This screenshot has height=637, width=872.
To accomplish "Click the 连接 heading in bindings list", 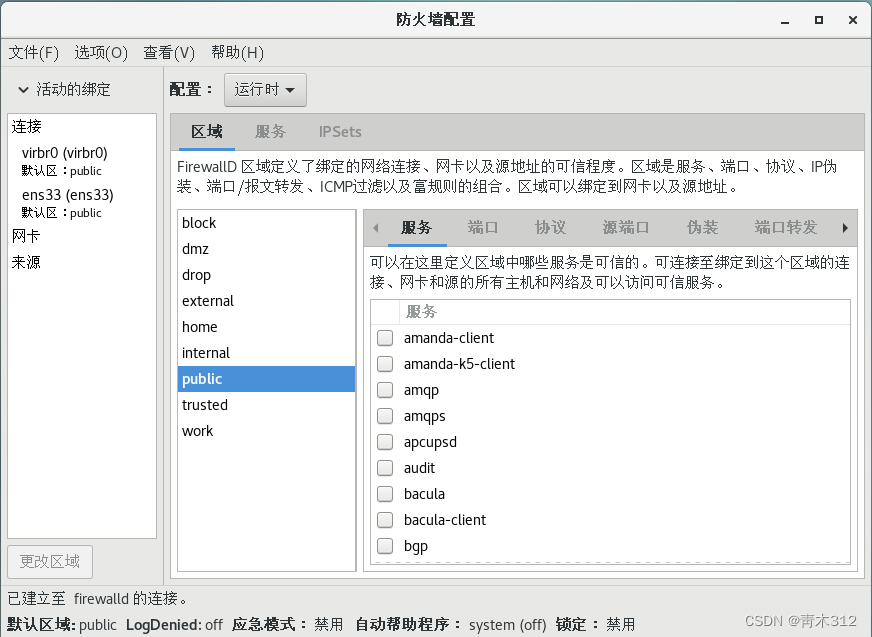I will [27, 127].
